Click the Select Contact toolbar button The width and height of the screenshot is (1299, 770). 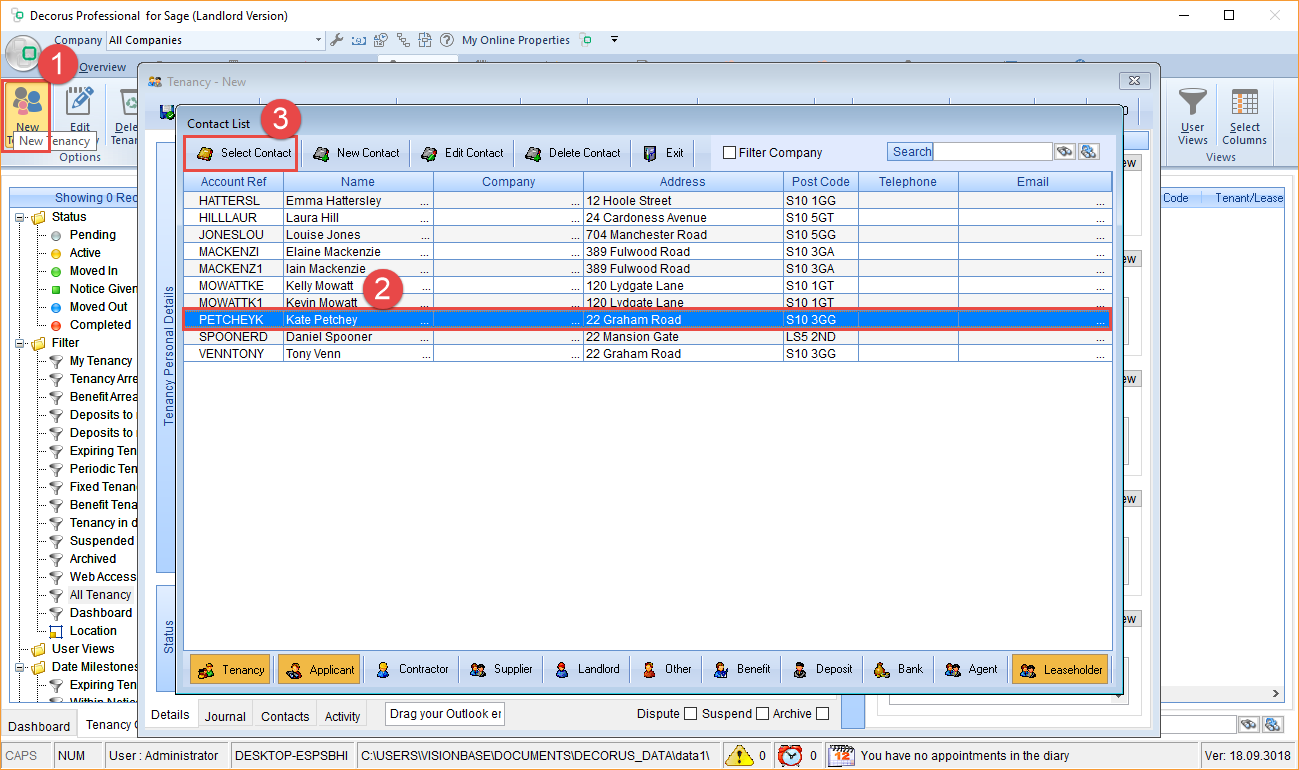coord(243,153)
